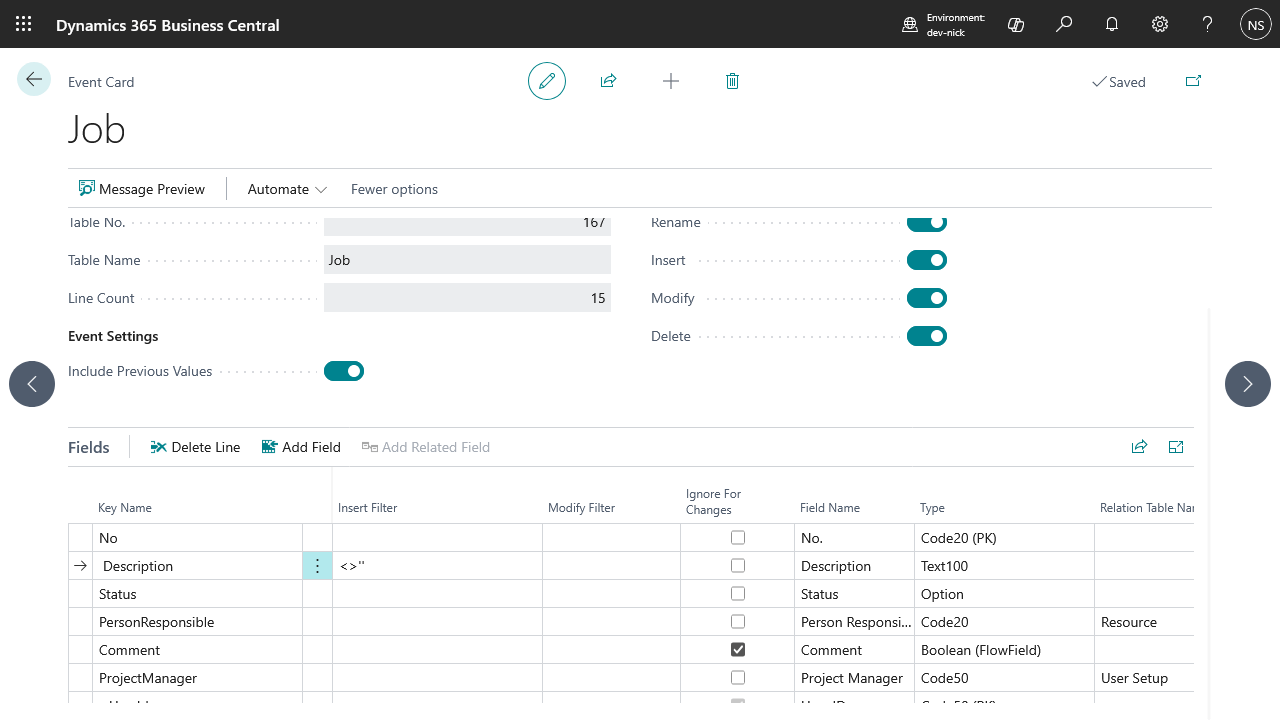Expand the Automate dropdown
The image size is (1280, 720).
tap(287, 189)
